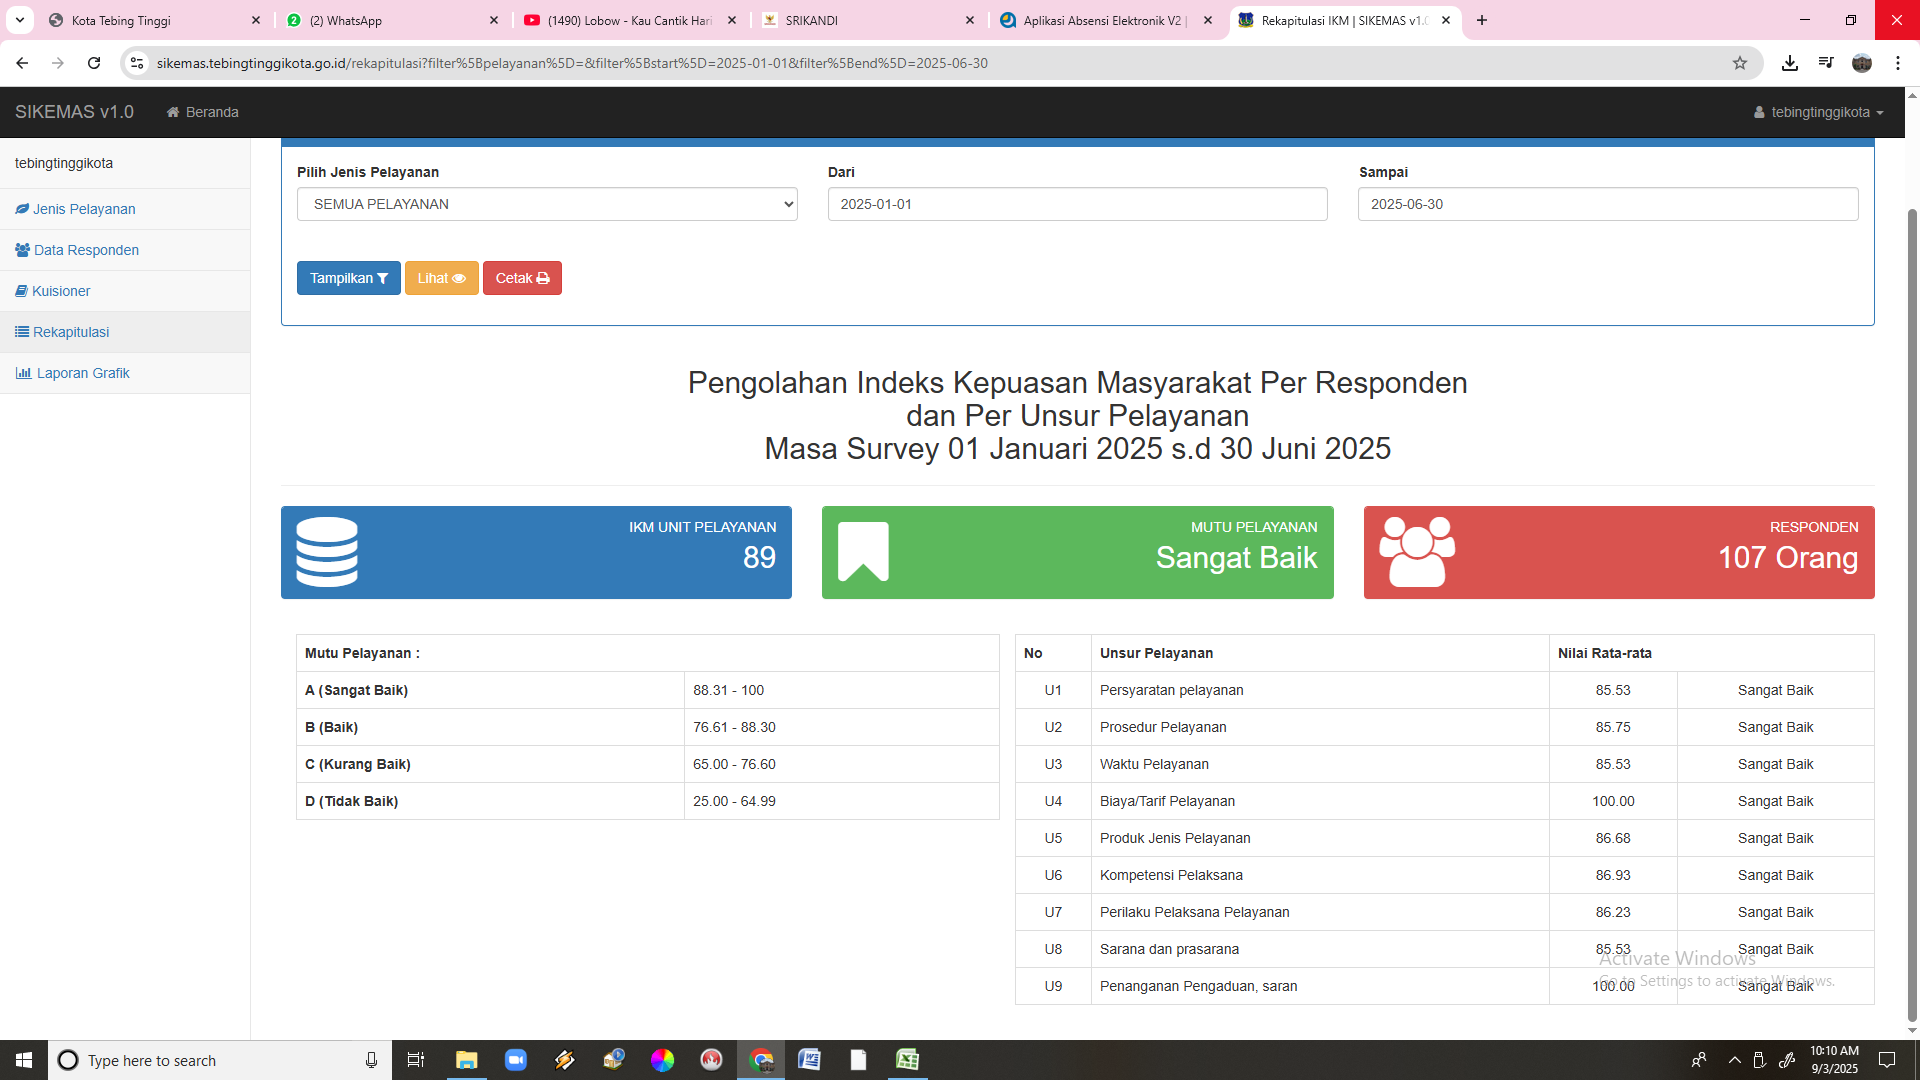Reload the page with refresh icon
This screenshot has width=1920, height=1080.
pyautogui.click(x=94, y=63)
